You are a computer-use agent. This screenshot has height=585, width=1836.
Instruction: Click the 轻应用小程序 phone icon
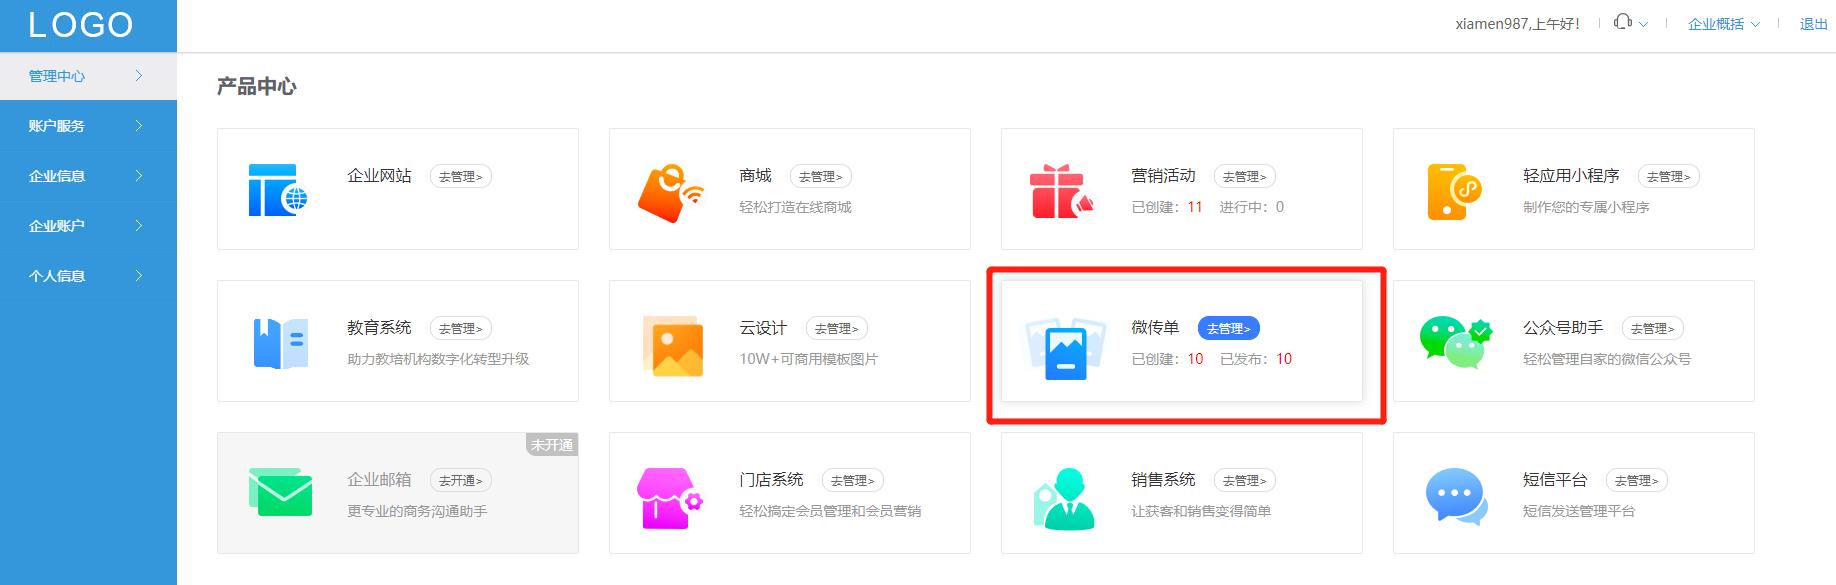[1454, 191]
